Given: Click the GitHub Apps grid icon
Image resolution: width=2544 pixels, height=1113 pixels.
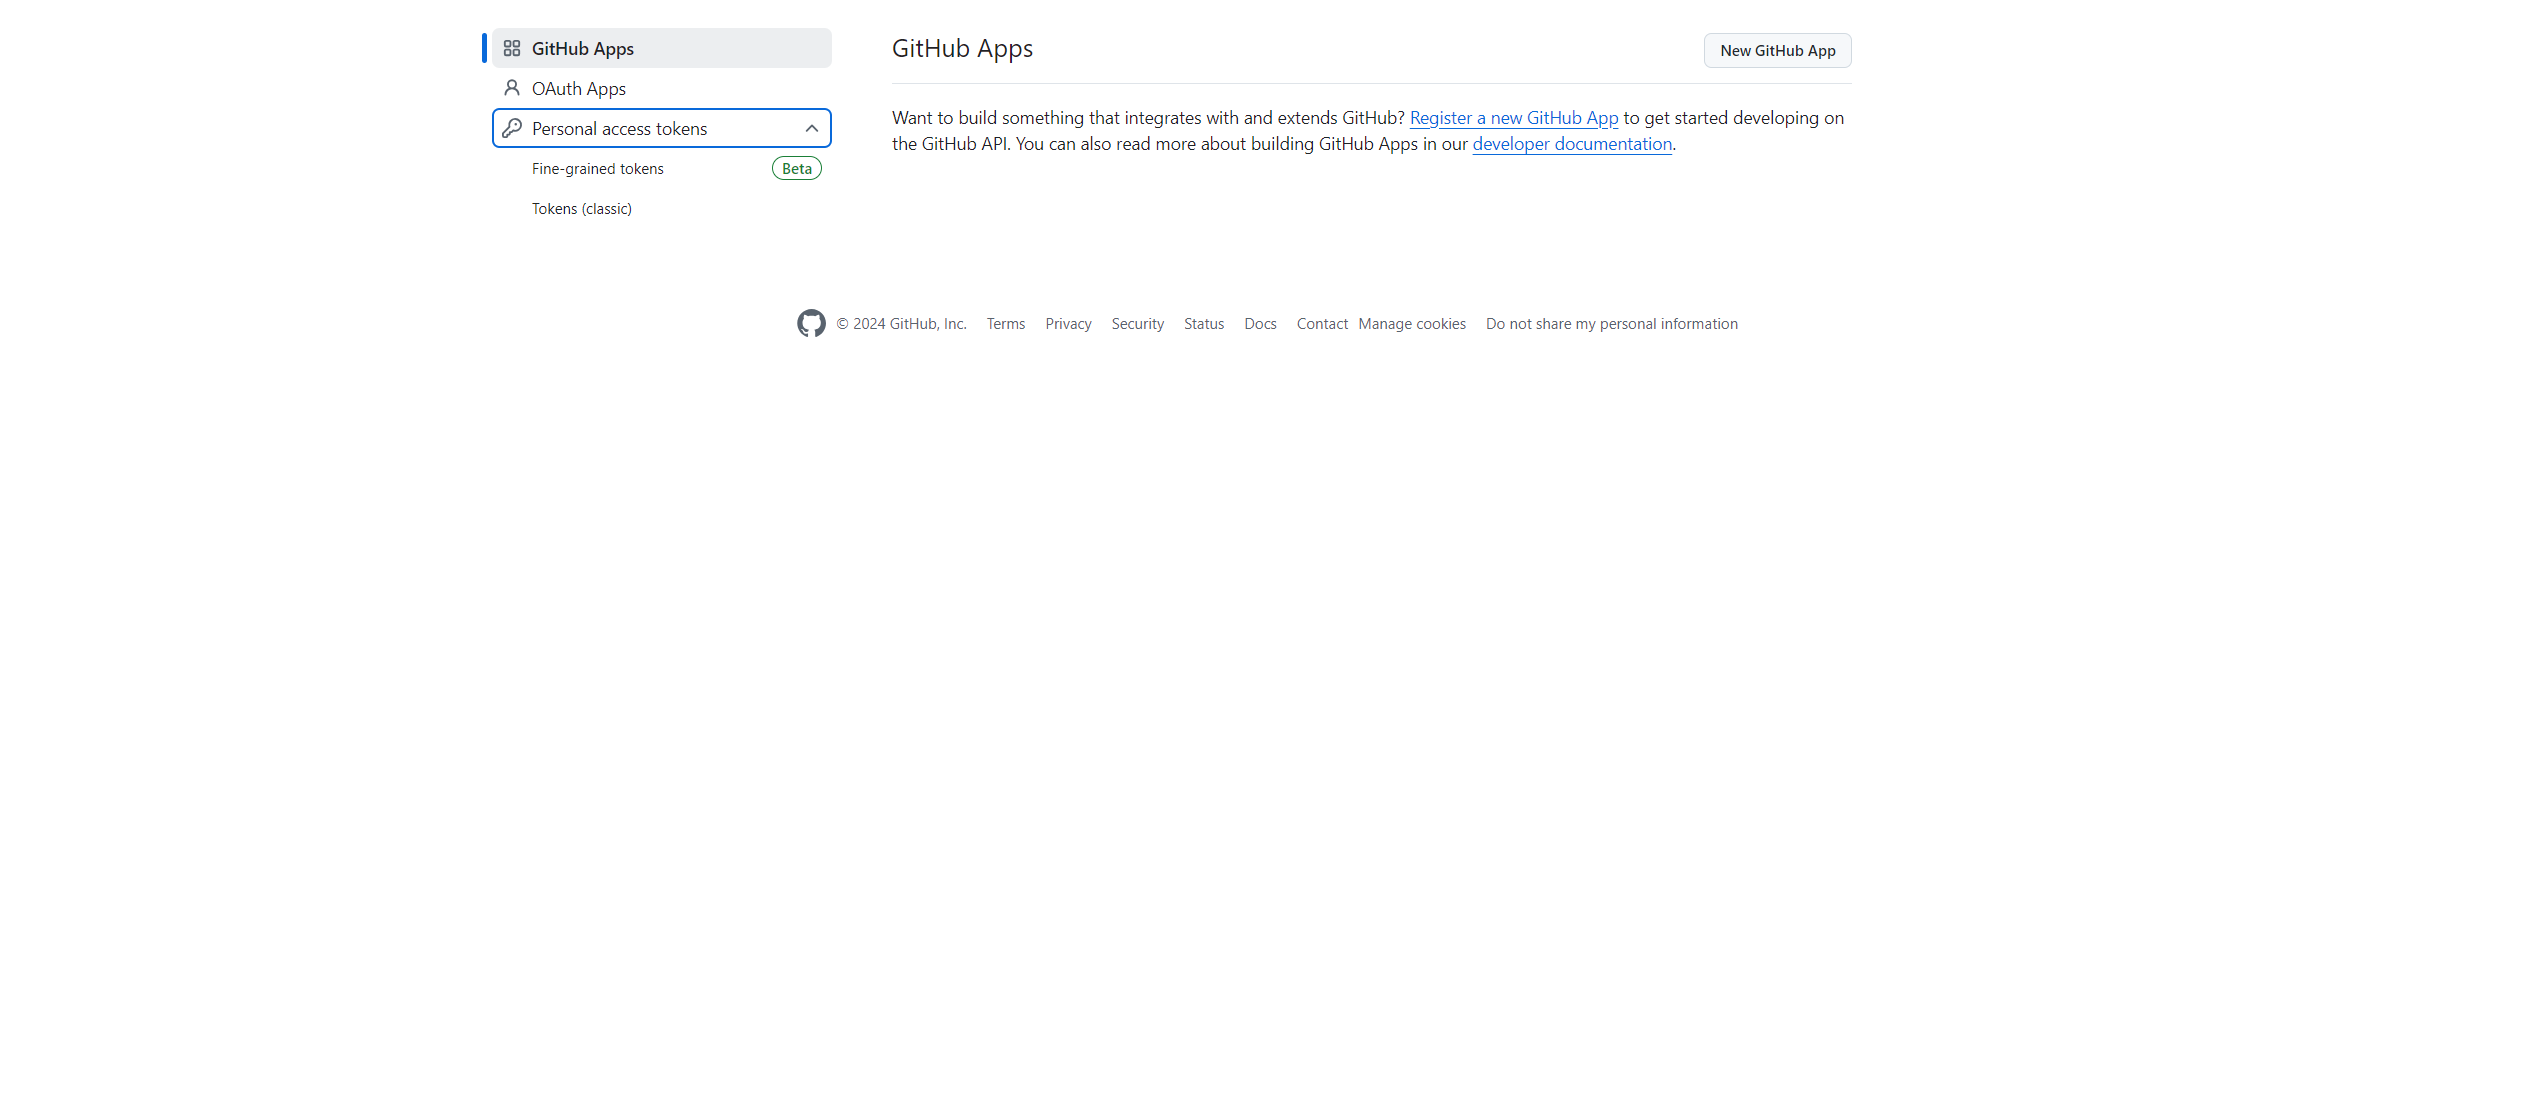Looking at the screenshot, I should pos(512,47).
